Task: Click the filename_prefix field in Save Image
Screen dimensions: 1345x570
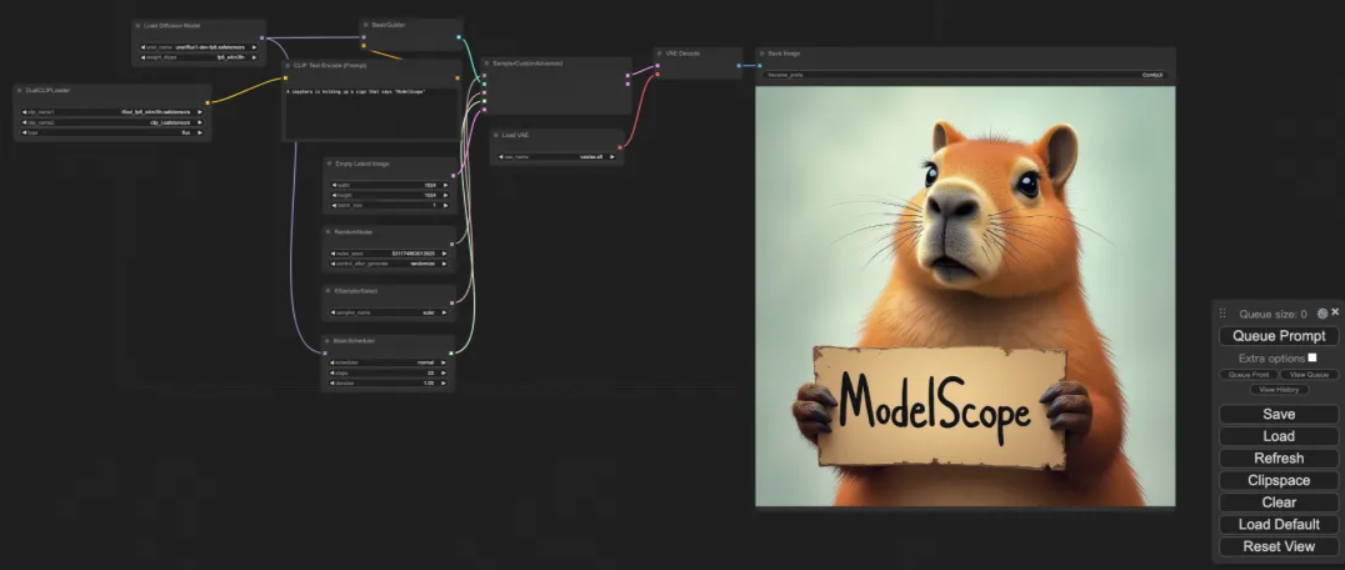Action: pos(965,75)
